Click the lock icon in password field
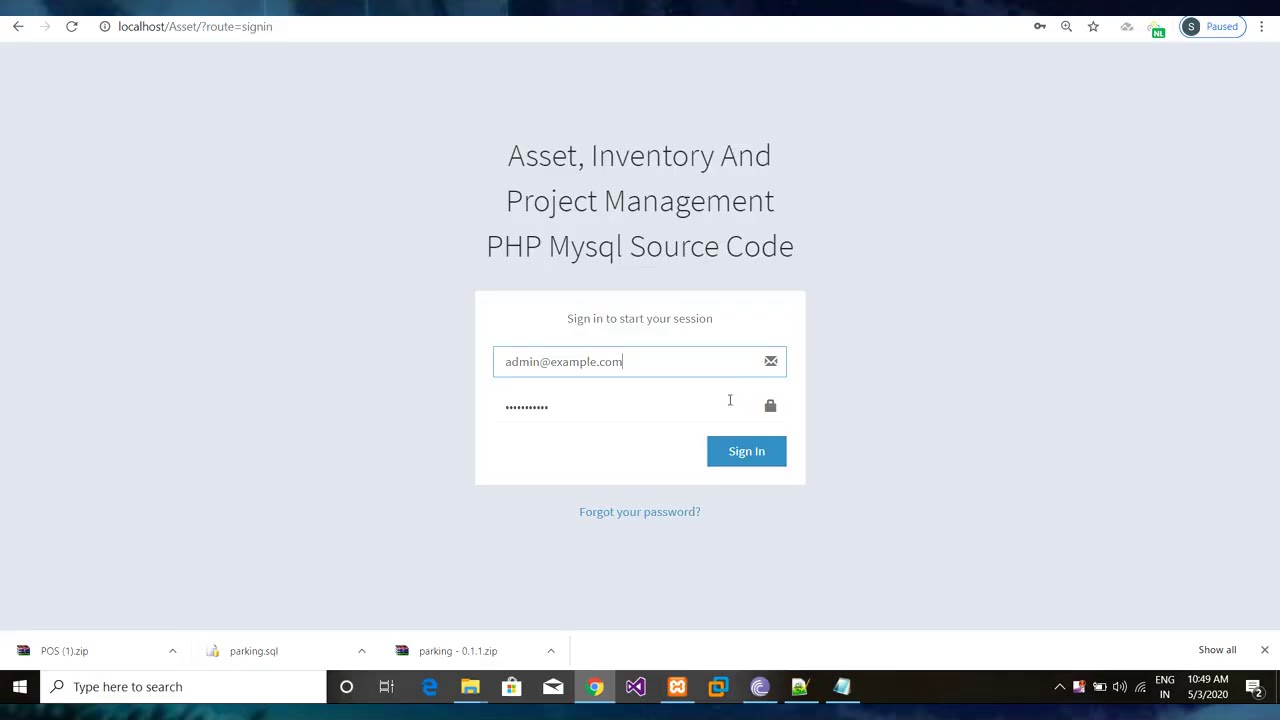This screenshot has height=720, width=1280. click(770, 405)
